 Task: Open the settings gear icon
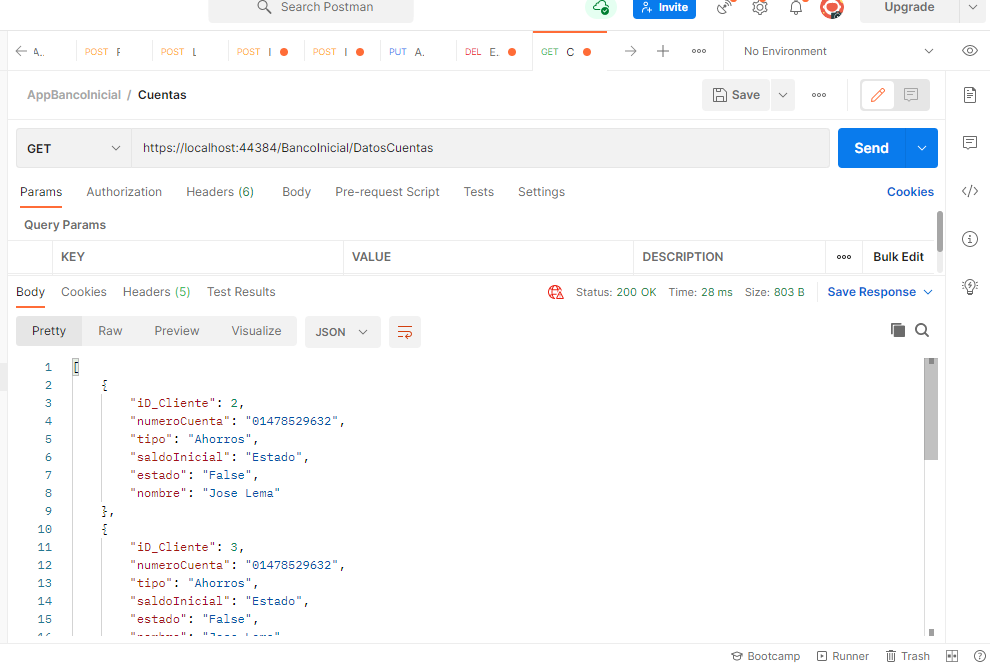click(x=760, y=8)
